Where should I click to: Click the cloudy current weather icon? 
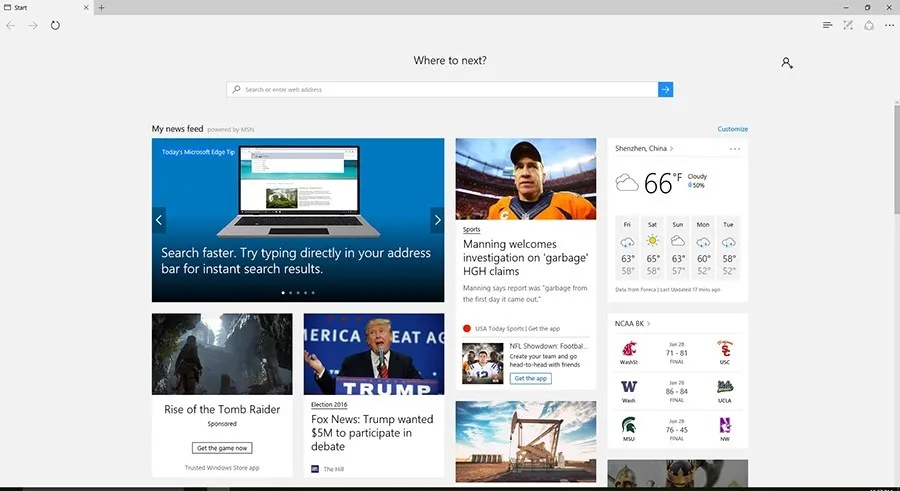coord(627,183)
